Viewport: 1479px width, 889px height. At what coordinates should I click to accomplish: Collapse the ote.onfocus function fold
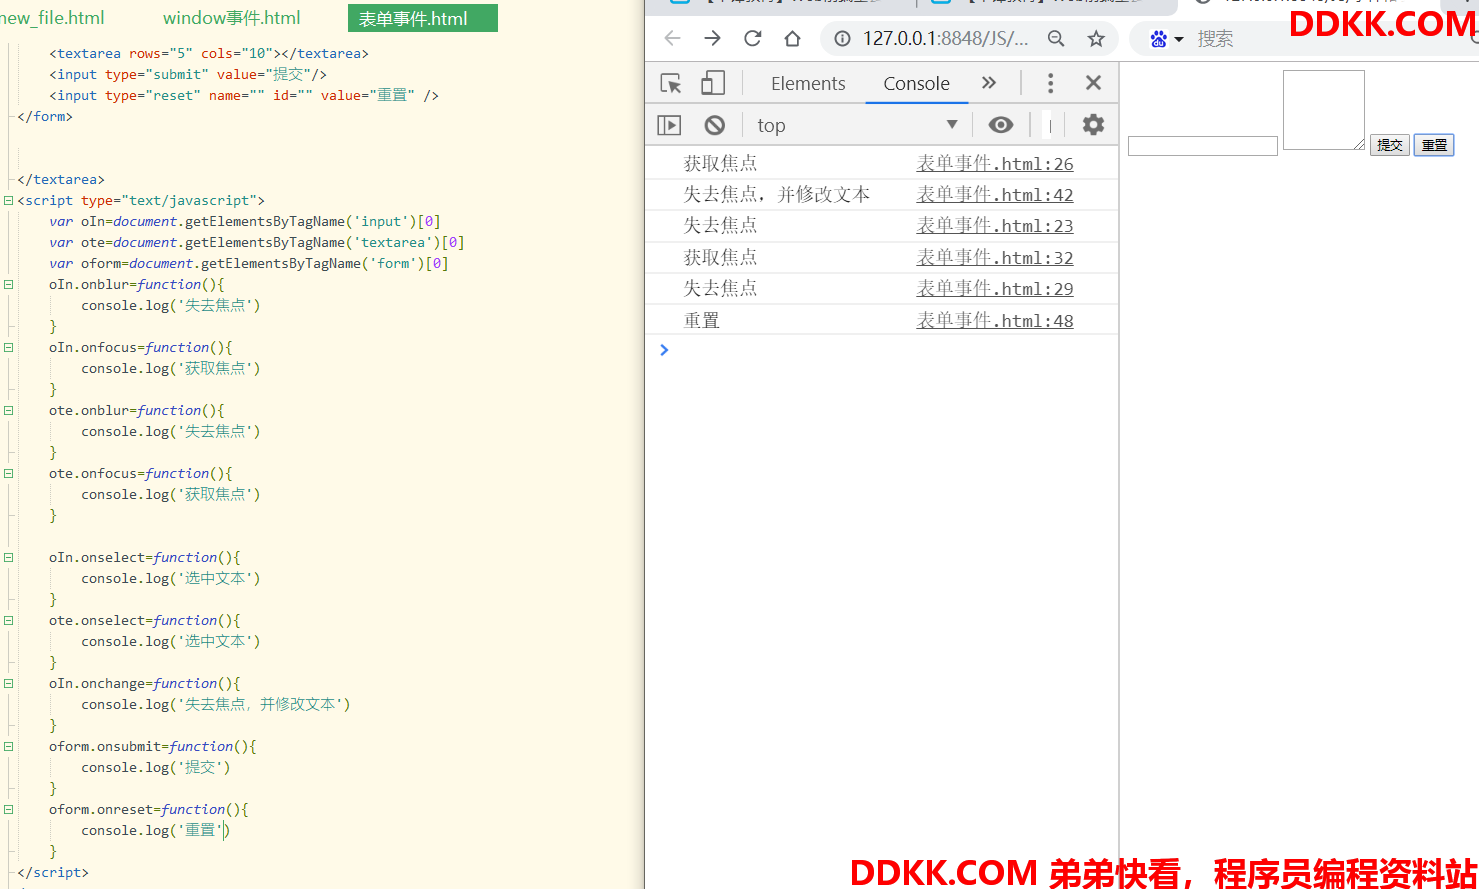click(x=8, y=473)
